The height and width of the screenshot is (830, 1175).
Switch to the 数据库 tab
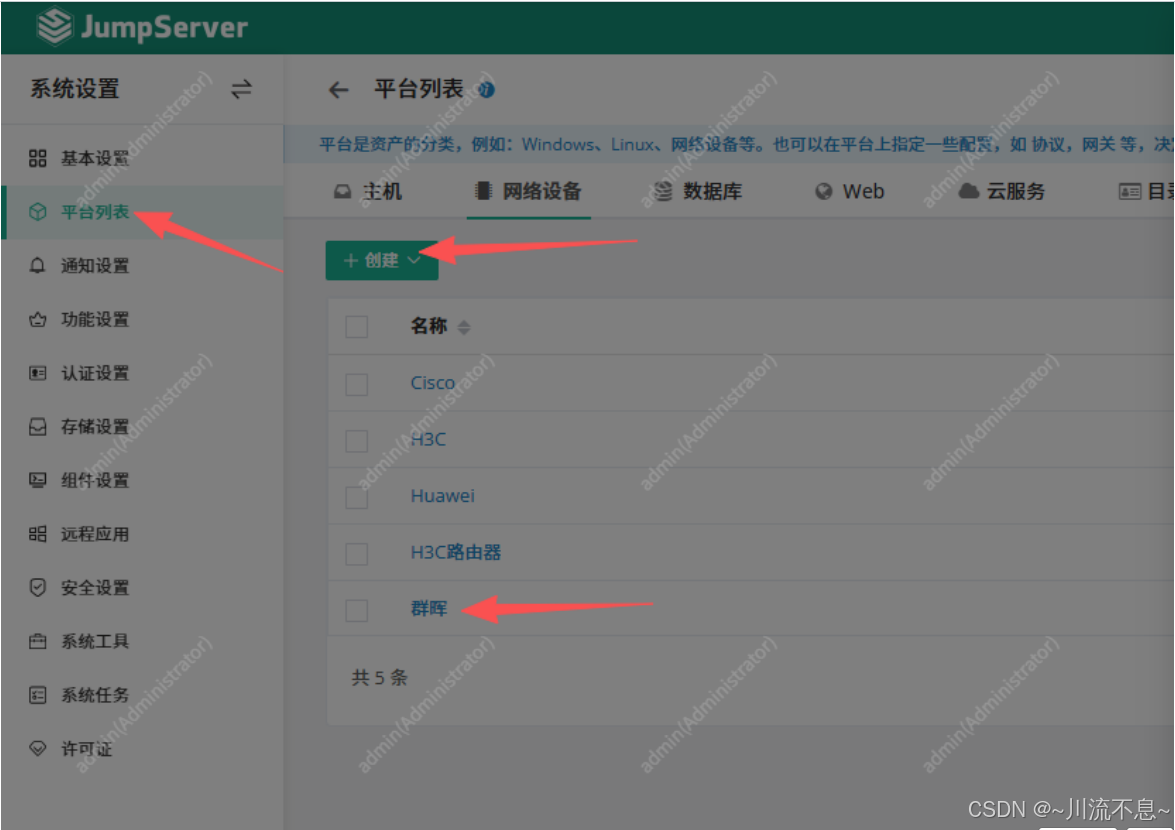coord(698,192)
